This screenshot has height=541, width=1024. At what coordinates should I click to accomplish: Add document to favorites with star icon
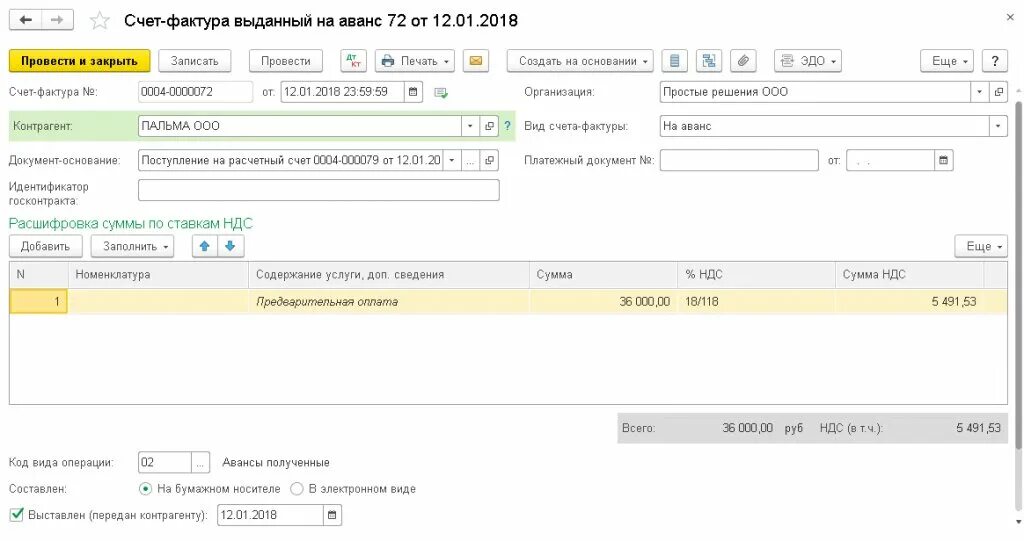(x=99, y=20)
